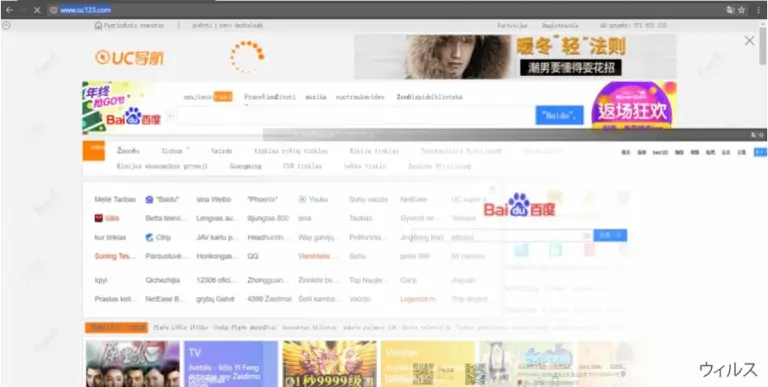Focus the main Baidu search input field
768x387 pixels.
point(356,116)
